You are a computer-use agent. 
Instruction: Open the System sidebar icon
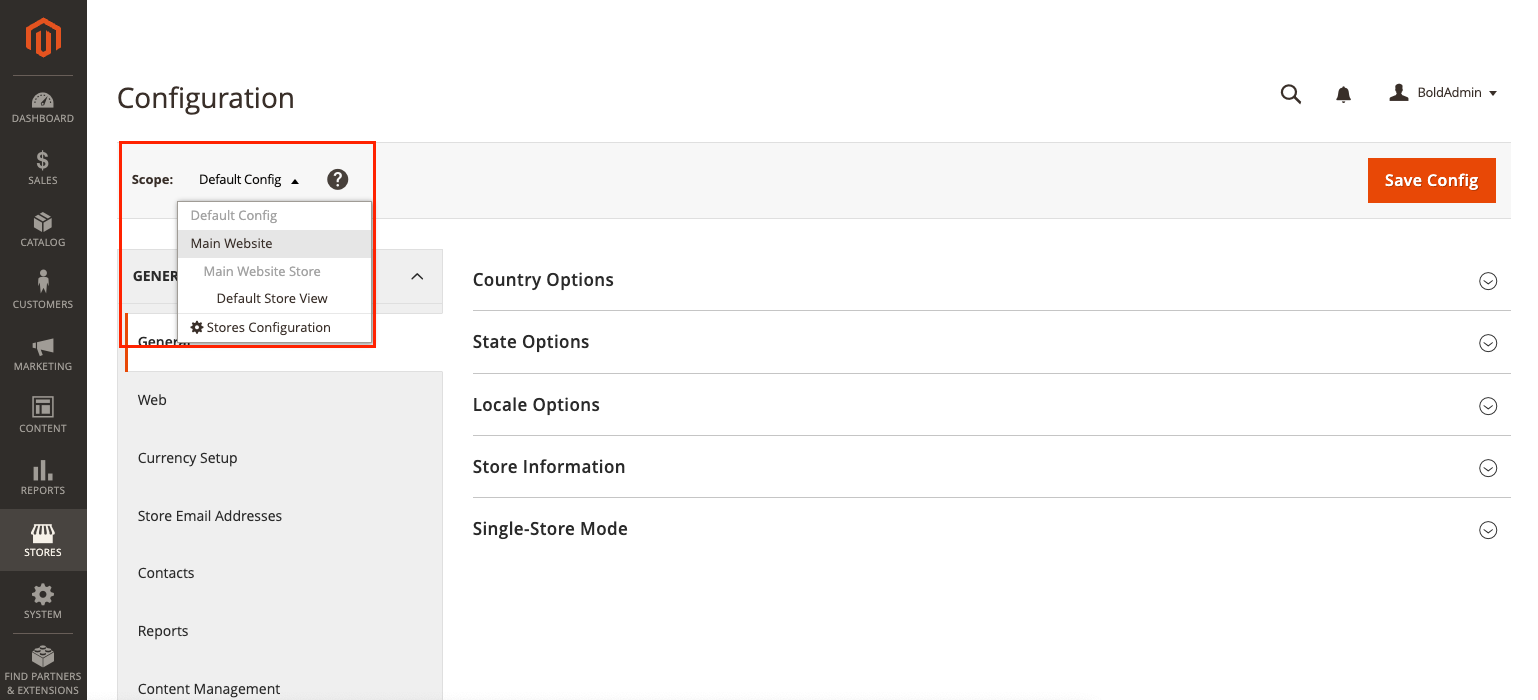tap(42, 601)
